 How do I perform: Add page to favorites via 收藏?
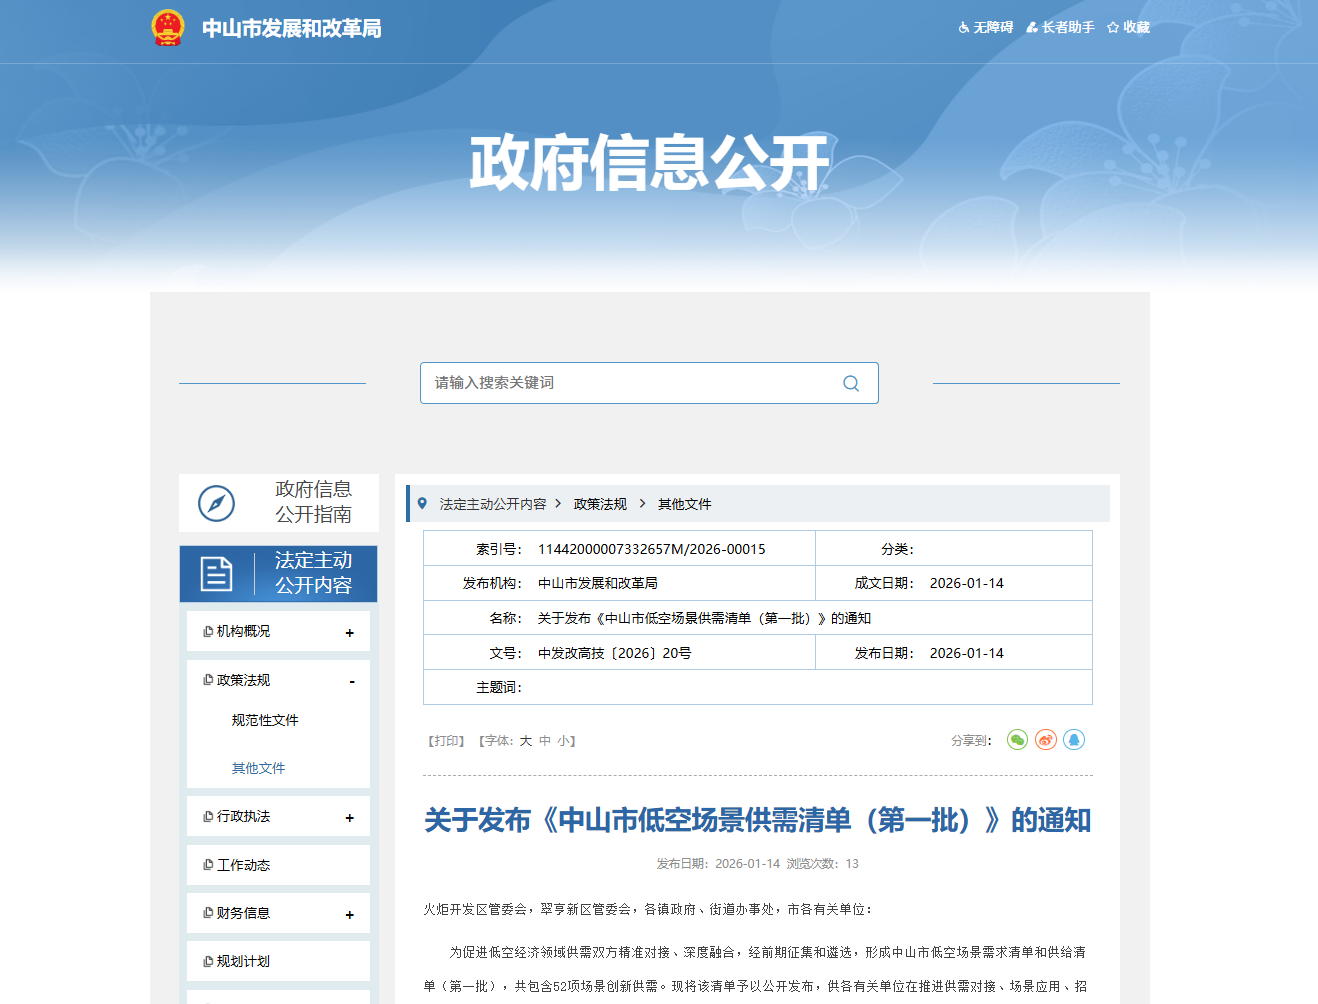(x=1128, y=27)
